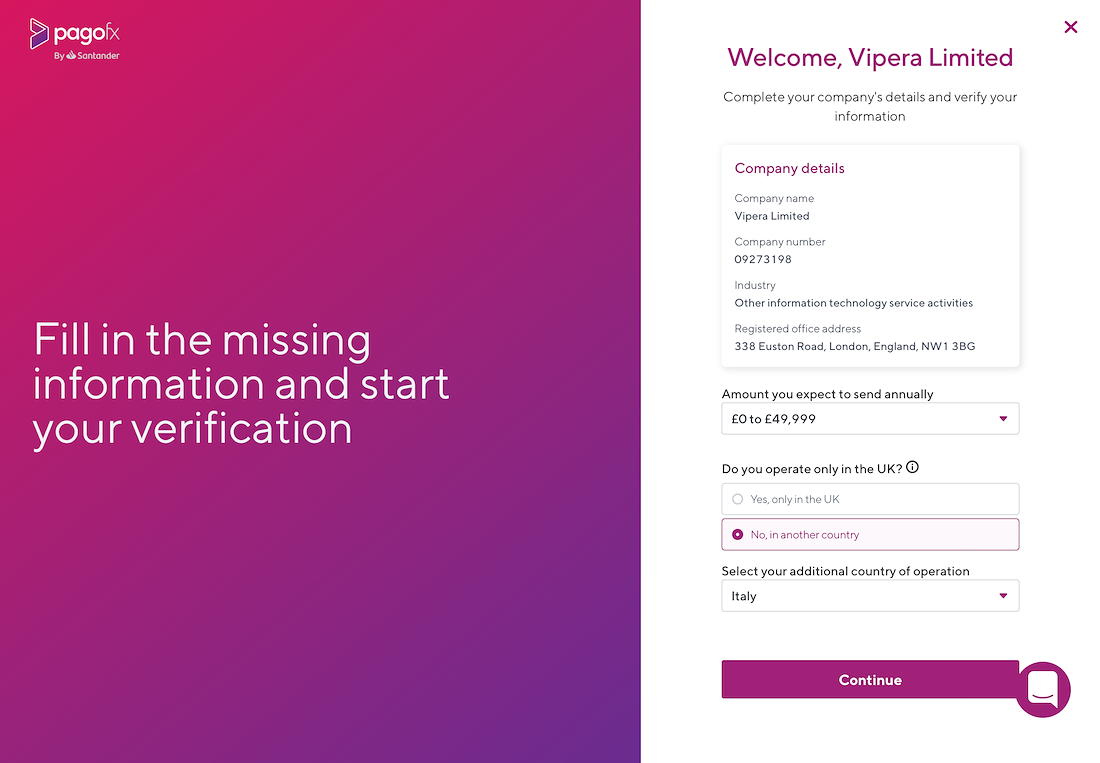Select 'Yes, only in the UK' radio
Image resolution: width=1100 pixels, height=763 pixels.
pyautogui.click(x=737, y=499)
